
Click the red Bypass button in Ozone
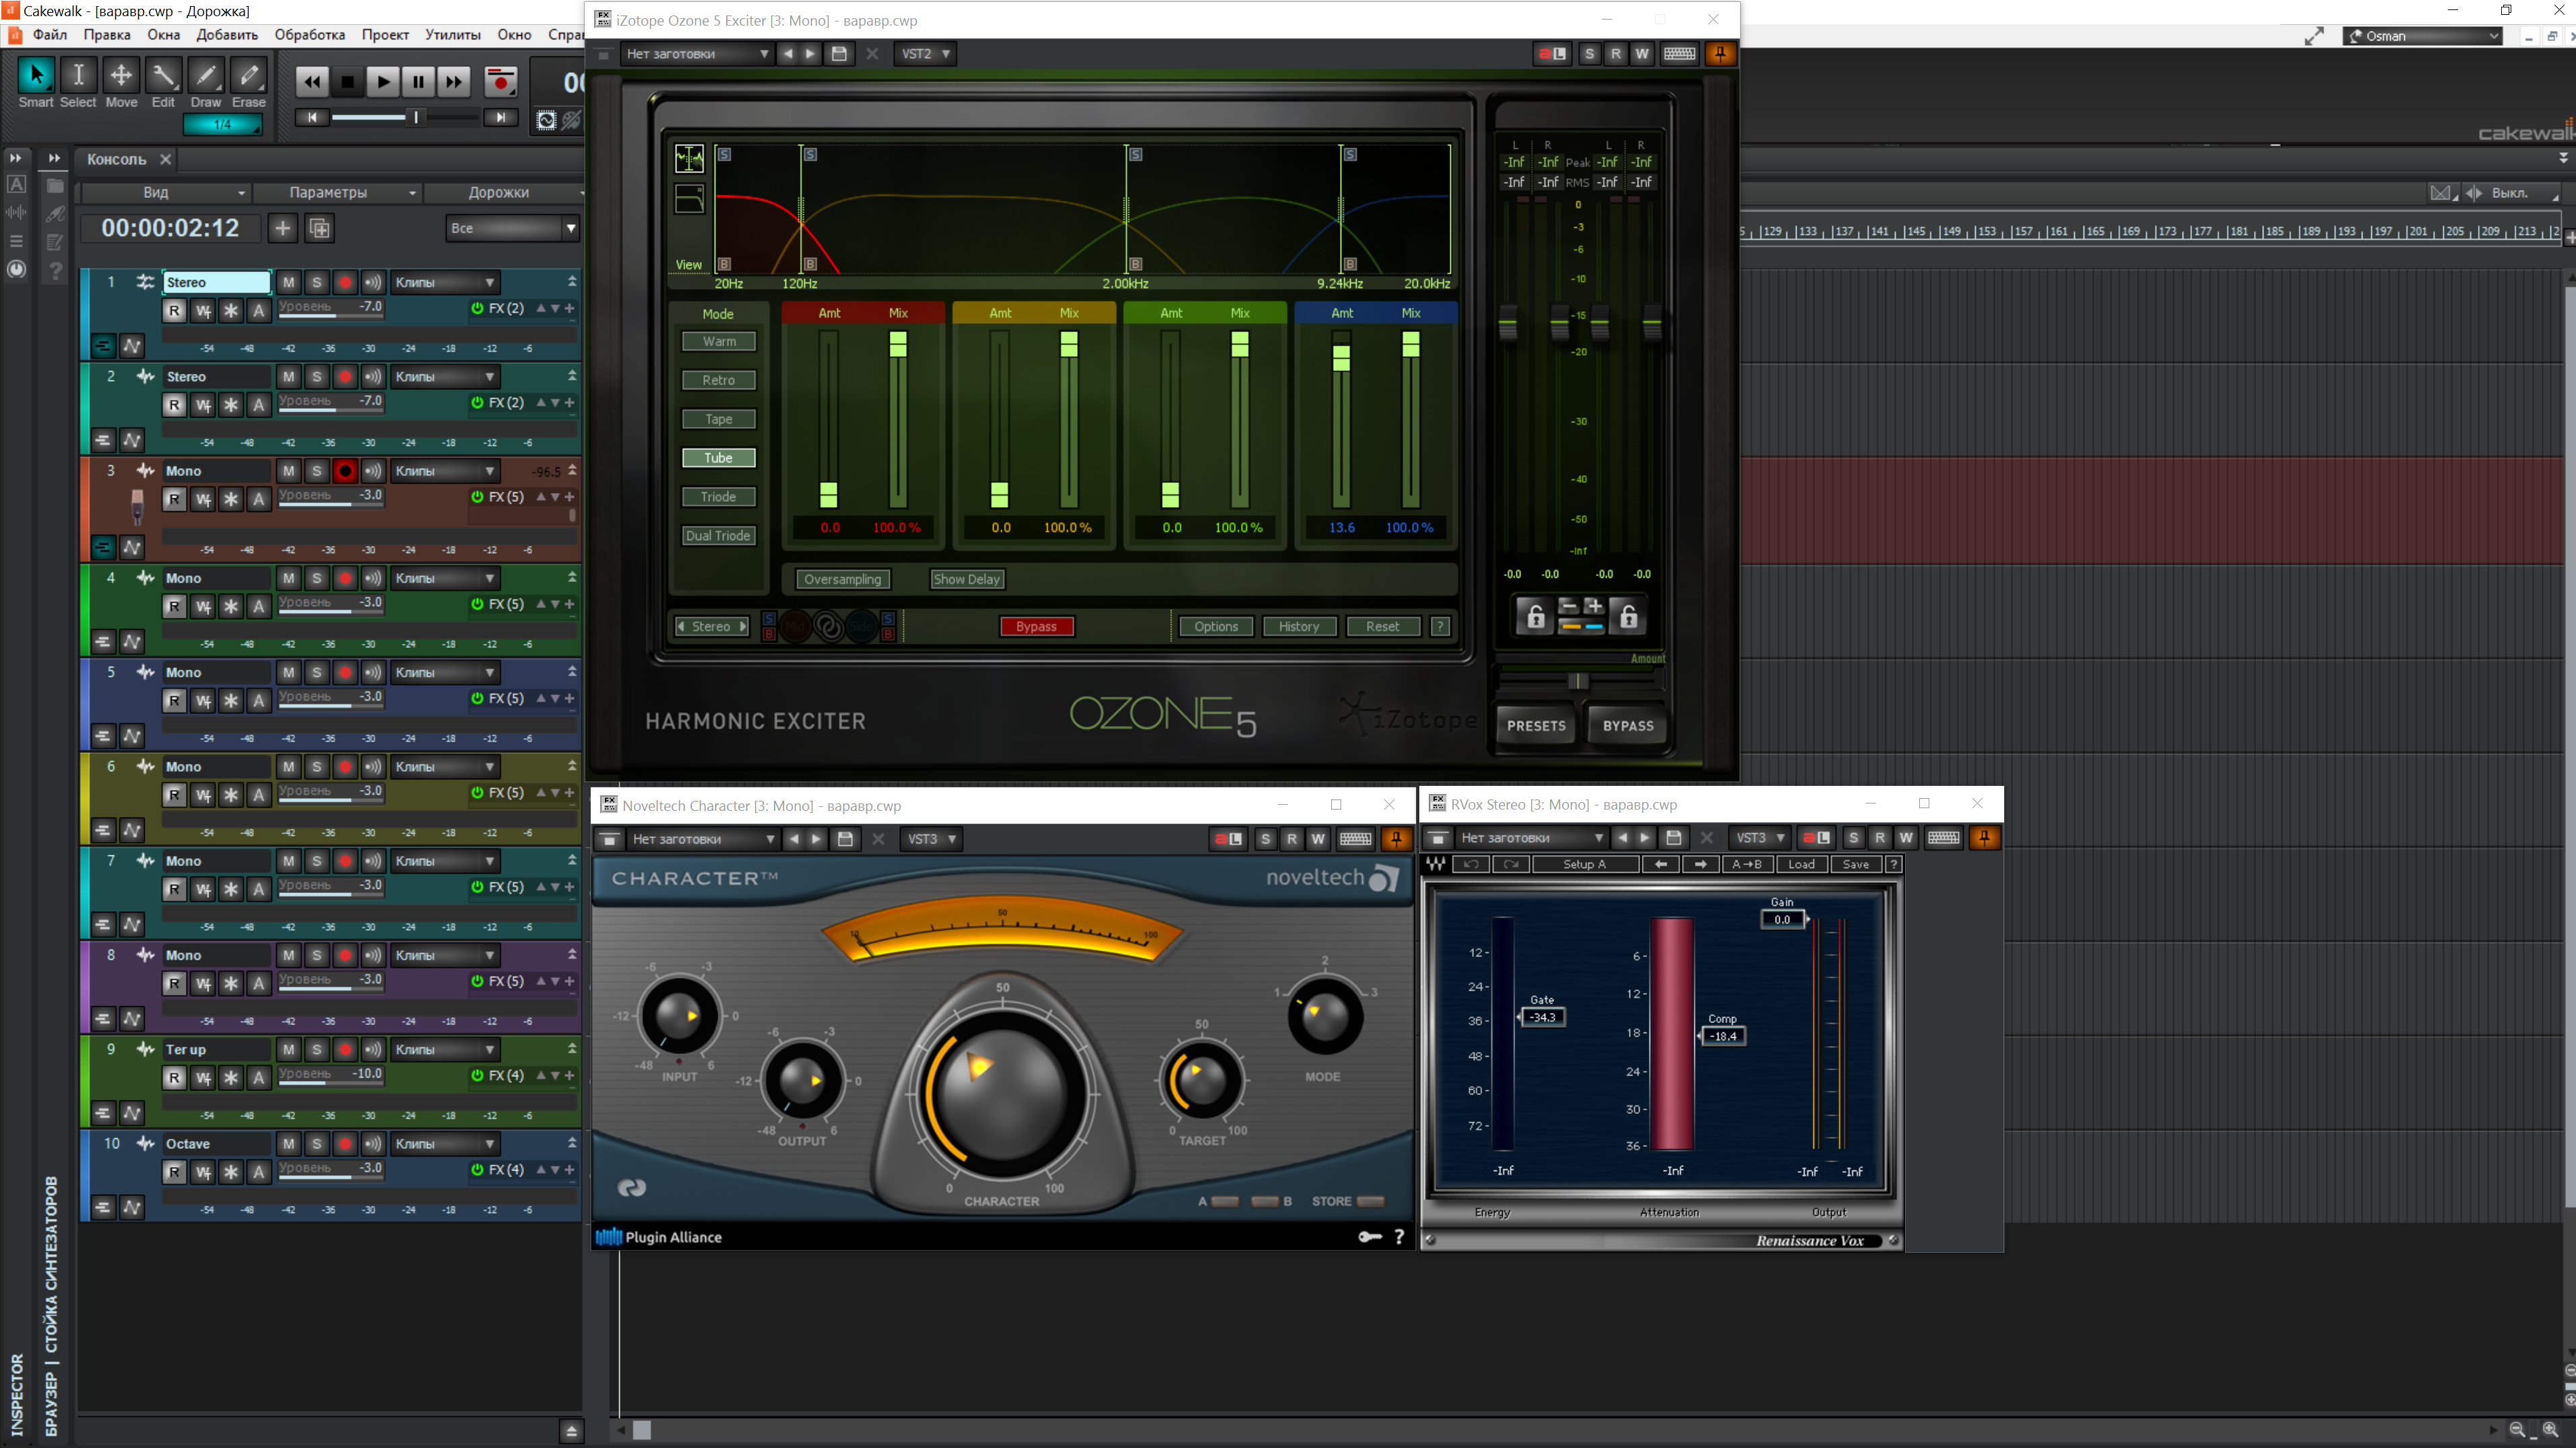pos(1036,626)
